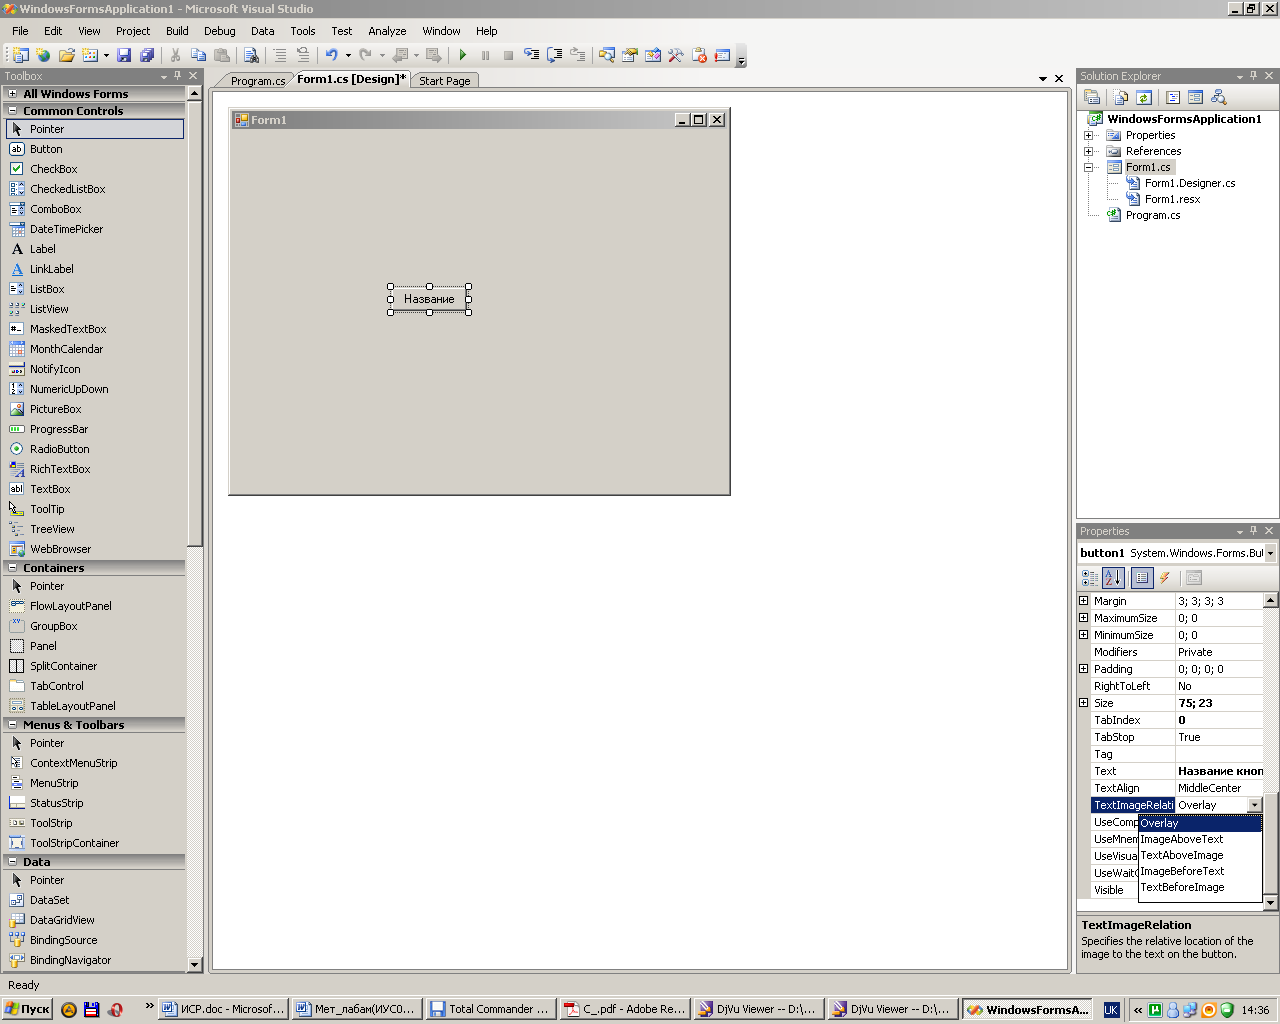
Task: Expand the All Windows Forms group
Action: click(x=13, y=94)
